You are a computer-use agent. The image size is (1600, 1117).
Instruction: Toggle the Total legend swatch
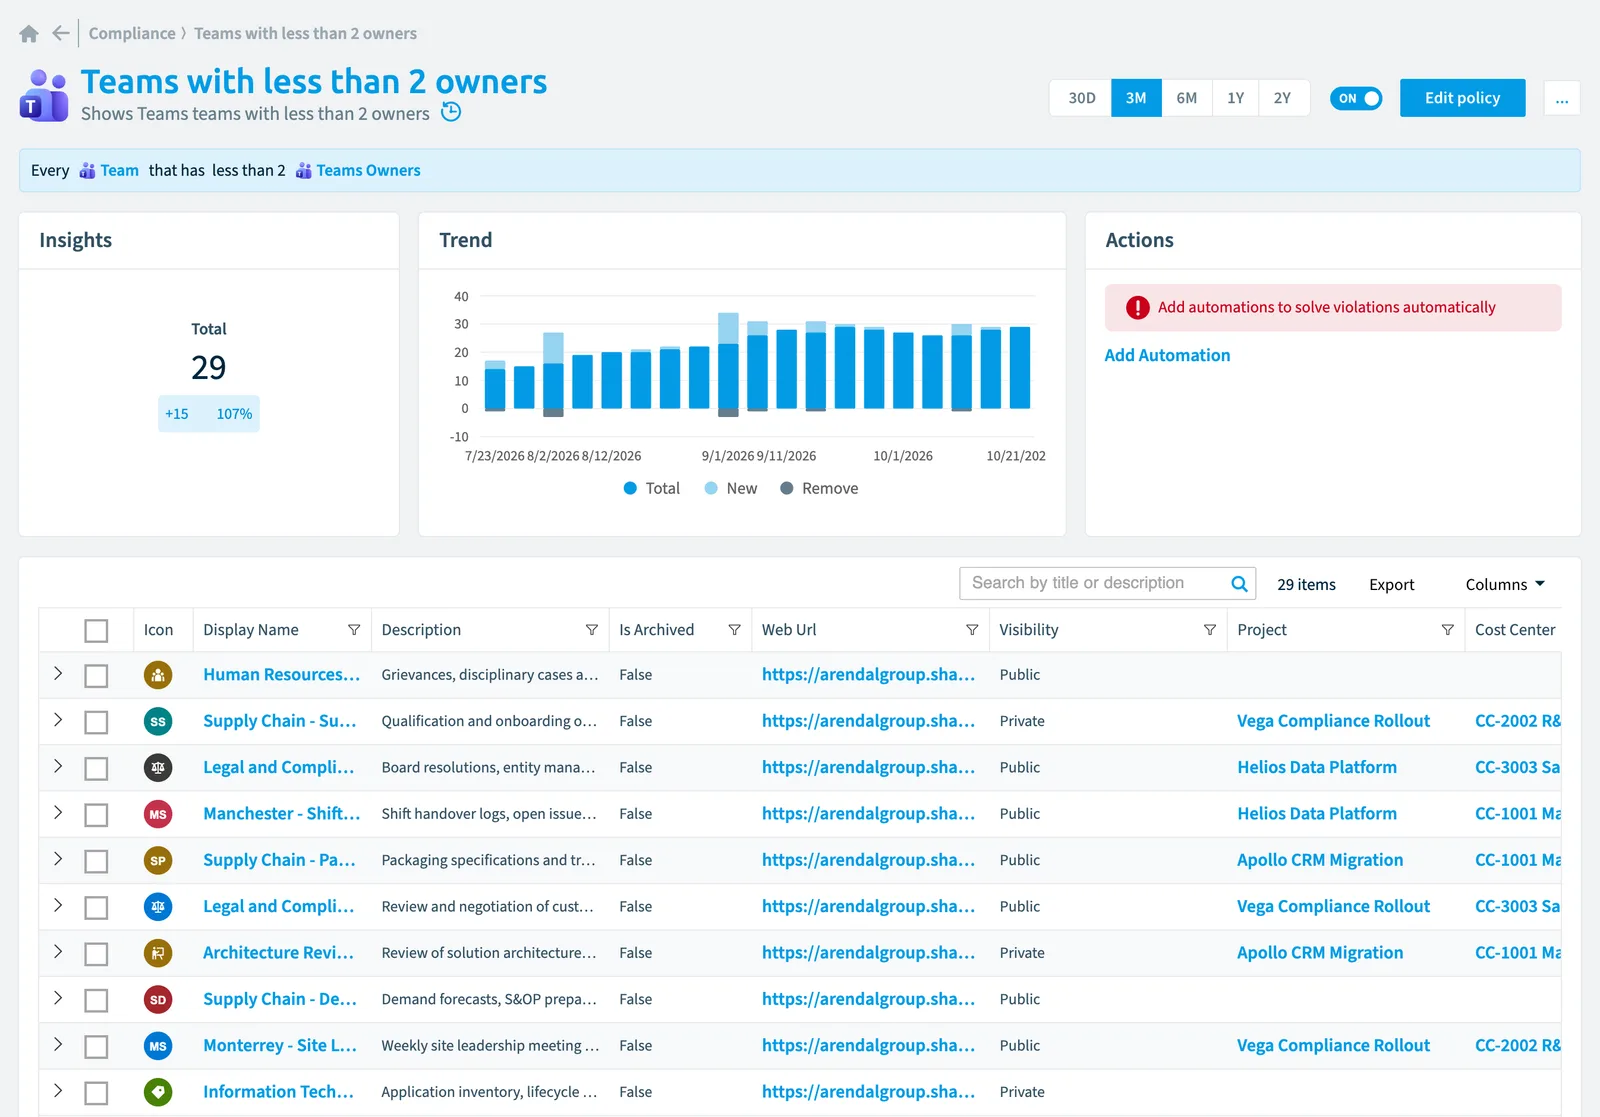[630, 488]
